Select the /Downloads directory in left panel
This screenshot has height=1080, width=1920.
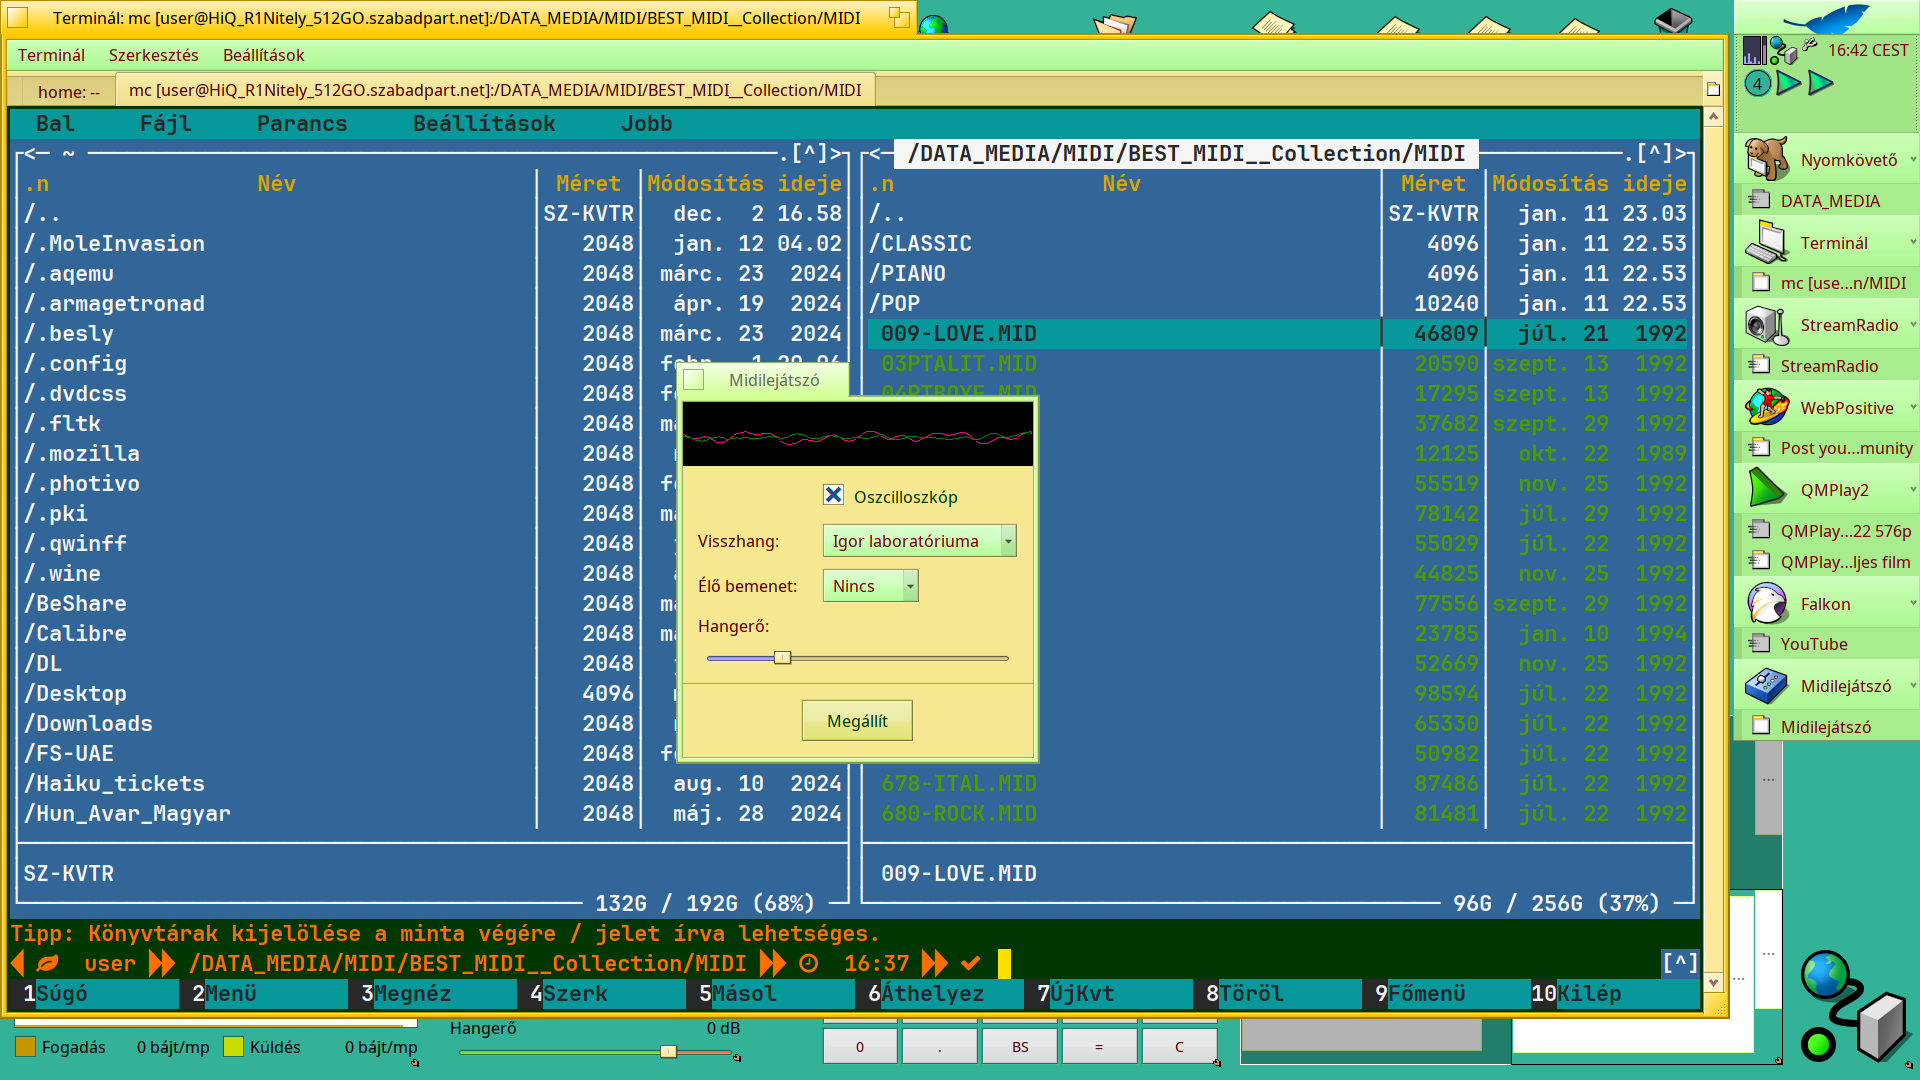tap(432, 723)
